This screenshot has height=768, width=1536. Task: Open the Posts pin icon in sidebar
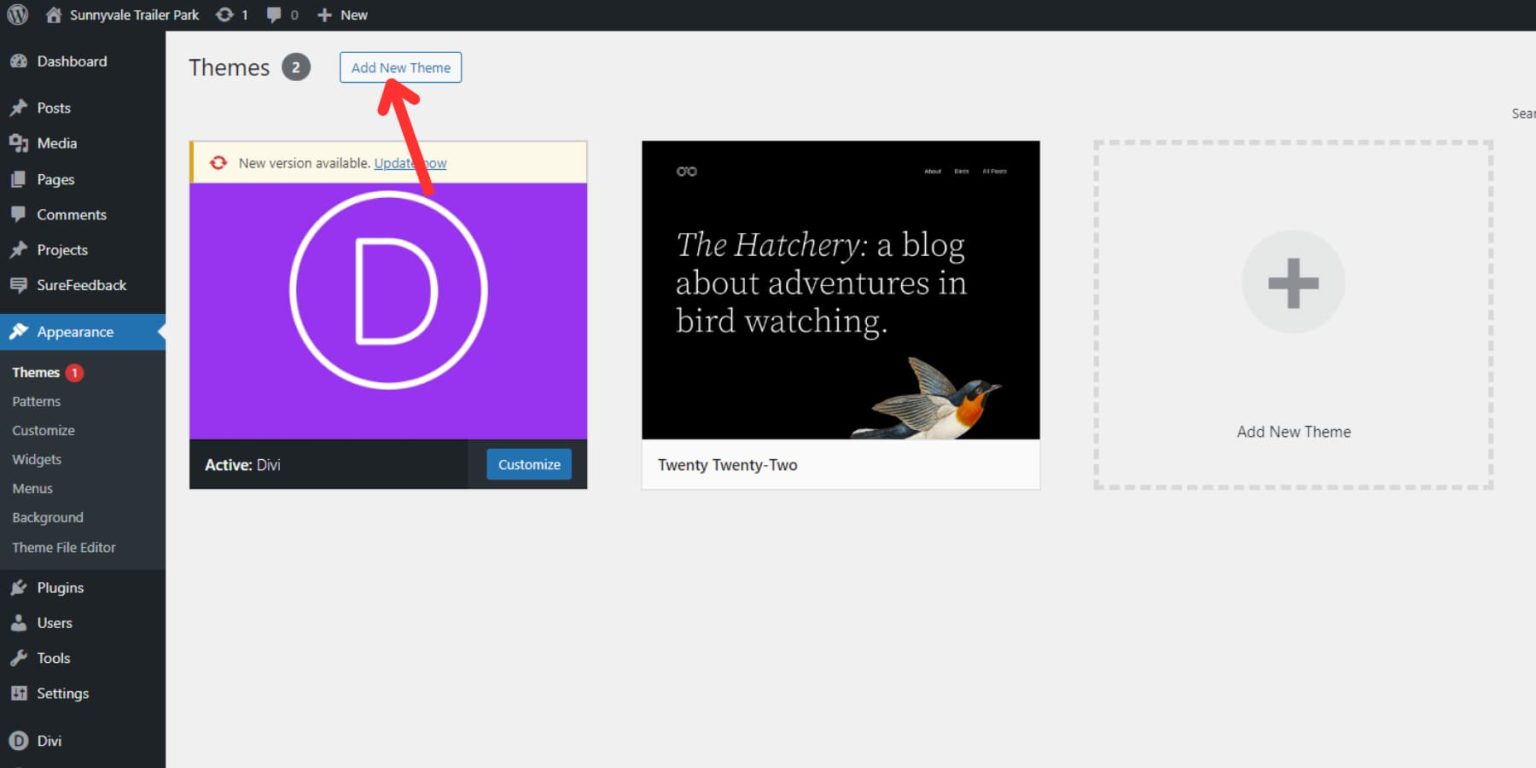(21, 107)
